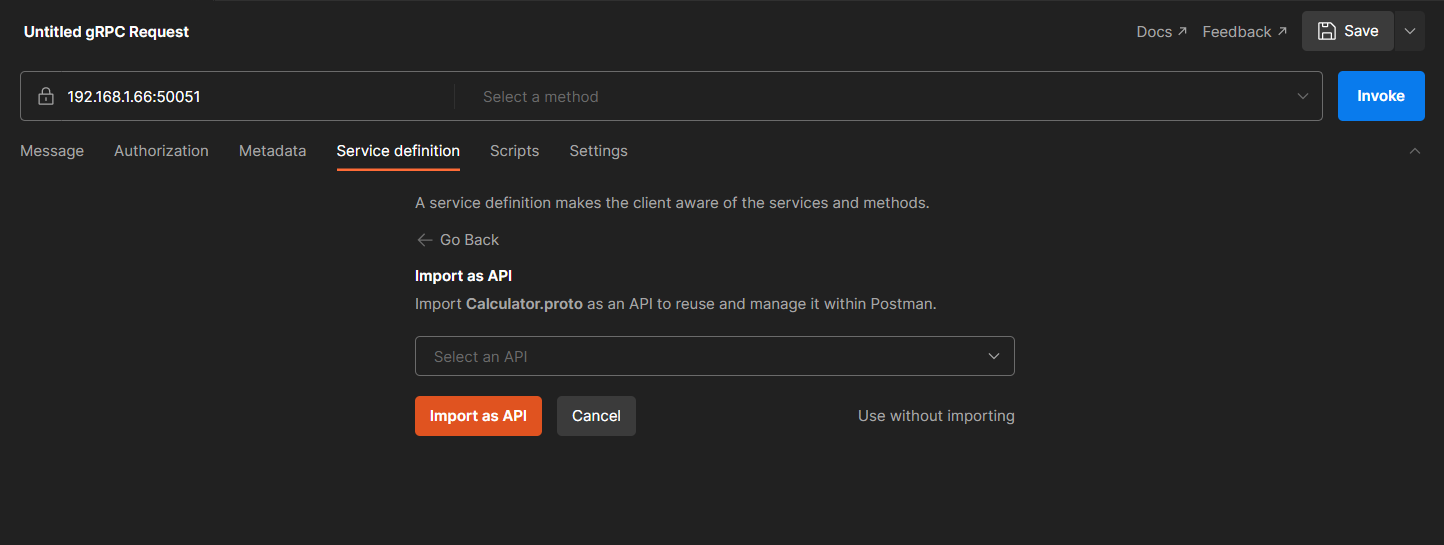This screenshot has width=1444, height=545.
Task: Open the Docs link
Action: [x=1161, y=32]
